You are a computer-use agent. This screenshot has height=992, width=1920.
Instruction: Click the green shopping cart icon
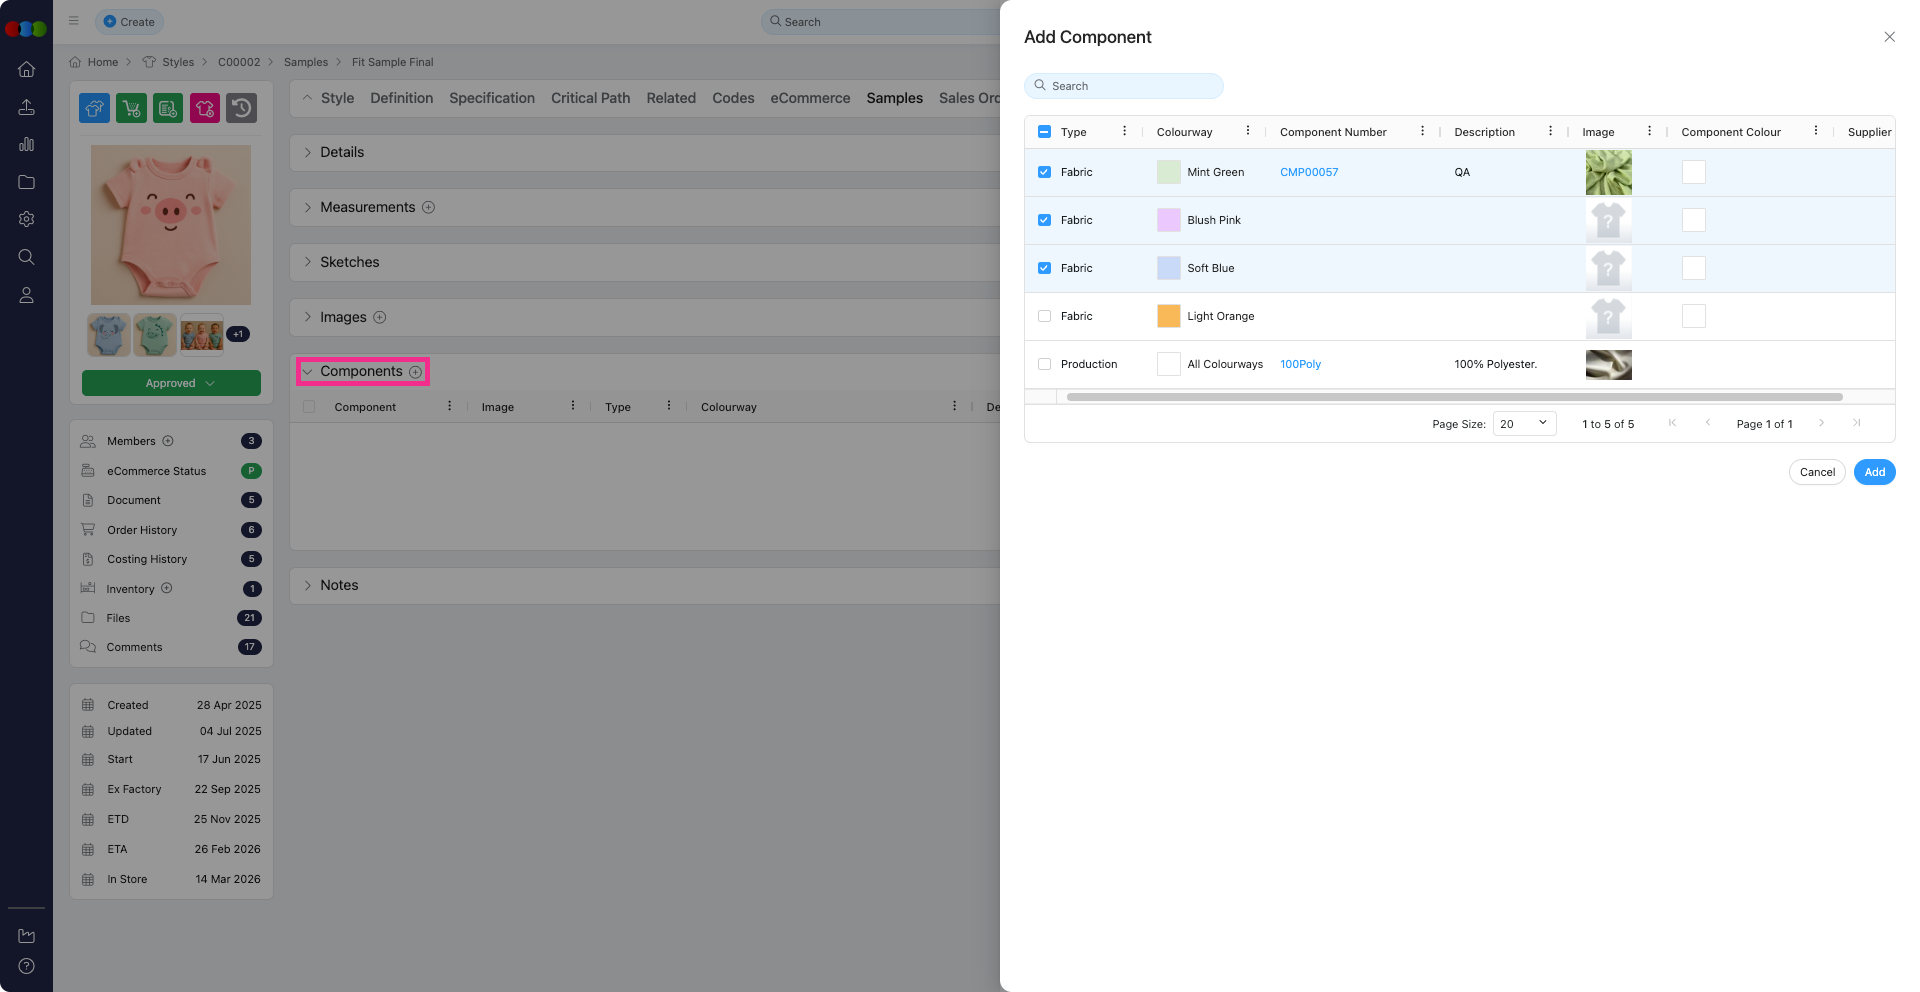[x=131, y=108]
